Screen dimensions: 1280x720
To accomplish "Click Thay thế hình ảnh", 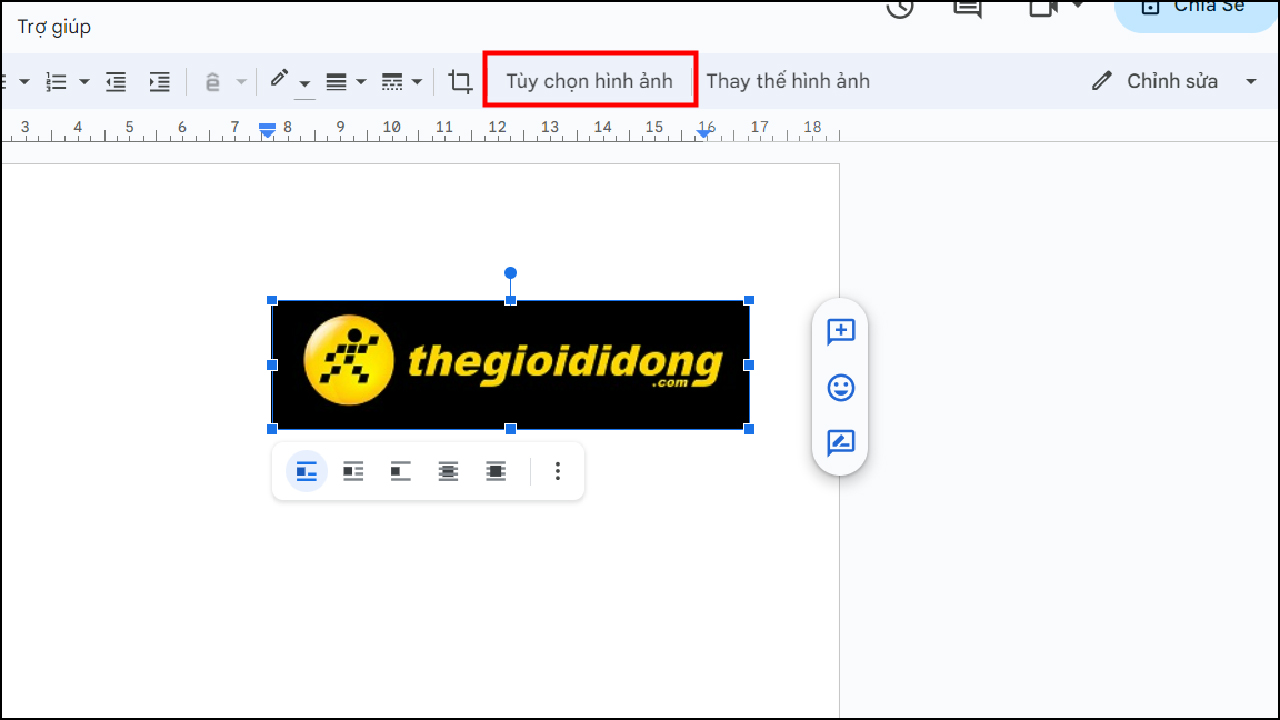I will [x=788, y=81].
